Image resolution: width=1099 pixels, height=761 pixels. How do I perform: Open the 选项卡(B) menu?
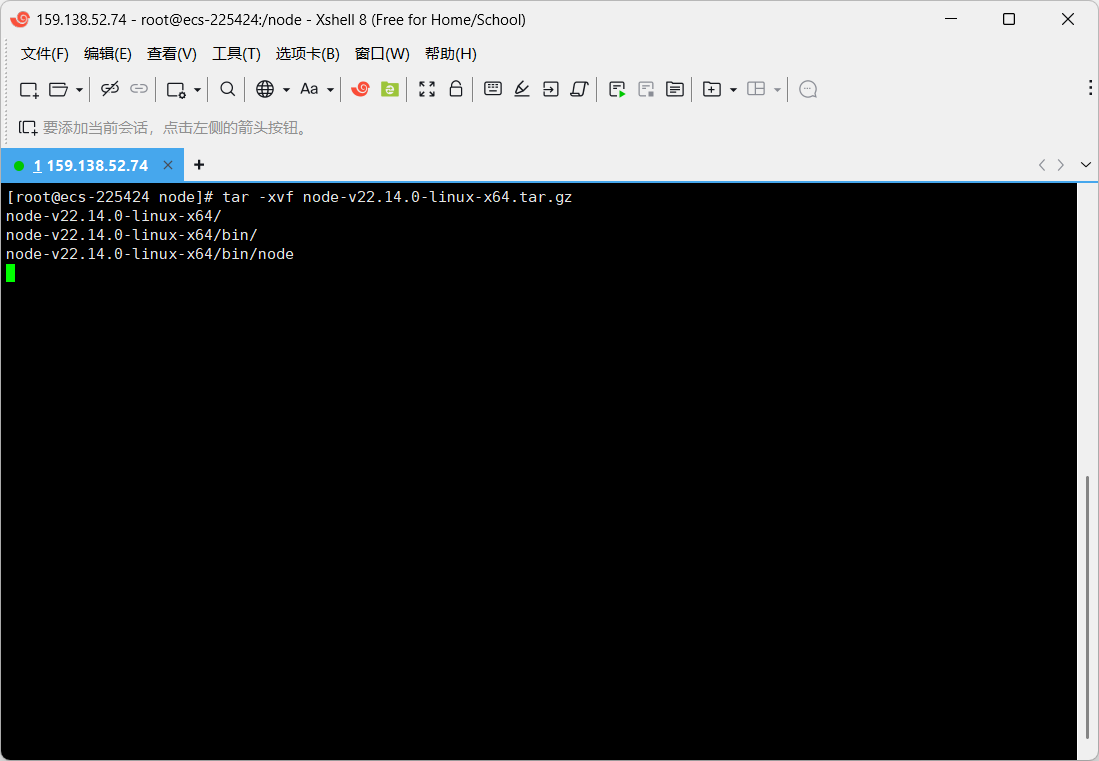(308, 54)
